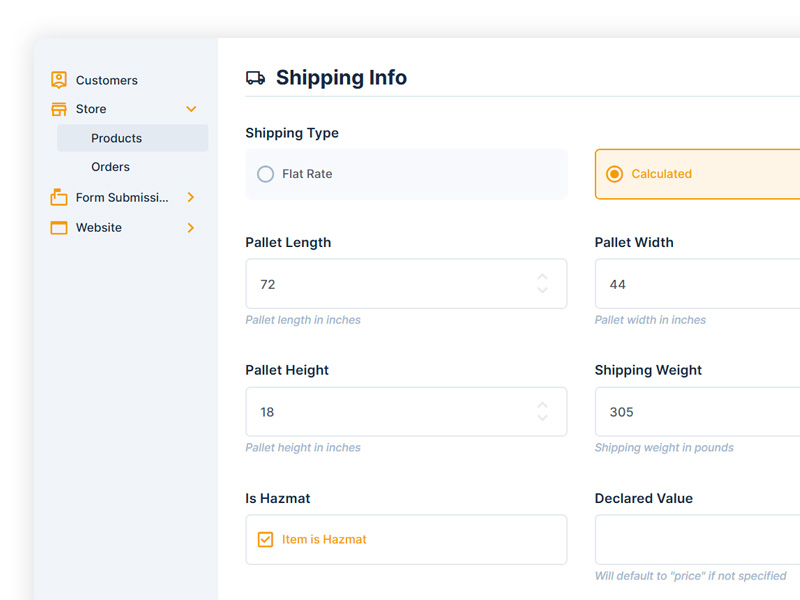Select the Flat Rate radio button
Screen dimensions: 800x600
265,174
